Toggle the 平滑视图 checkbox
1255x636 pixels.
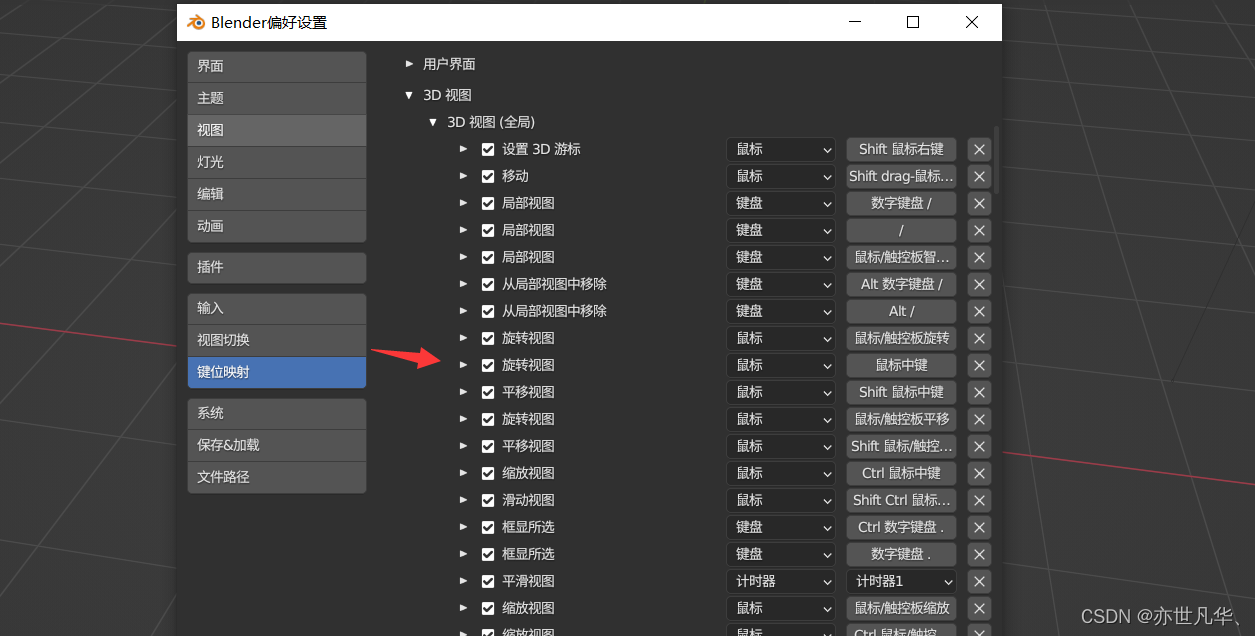click(488, 581)
